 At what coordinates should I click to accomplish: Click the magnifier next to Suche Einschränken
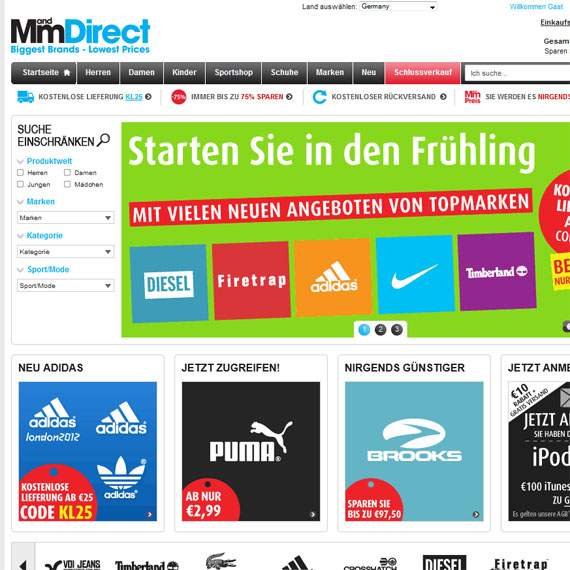[x=104, y=140]
